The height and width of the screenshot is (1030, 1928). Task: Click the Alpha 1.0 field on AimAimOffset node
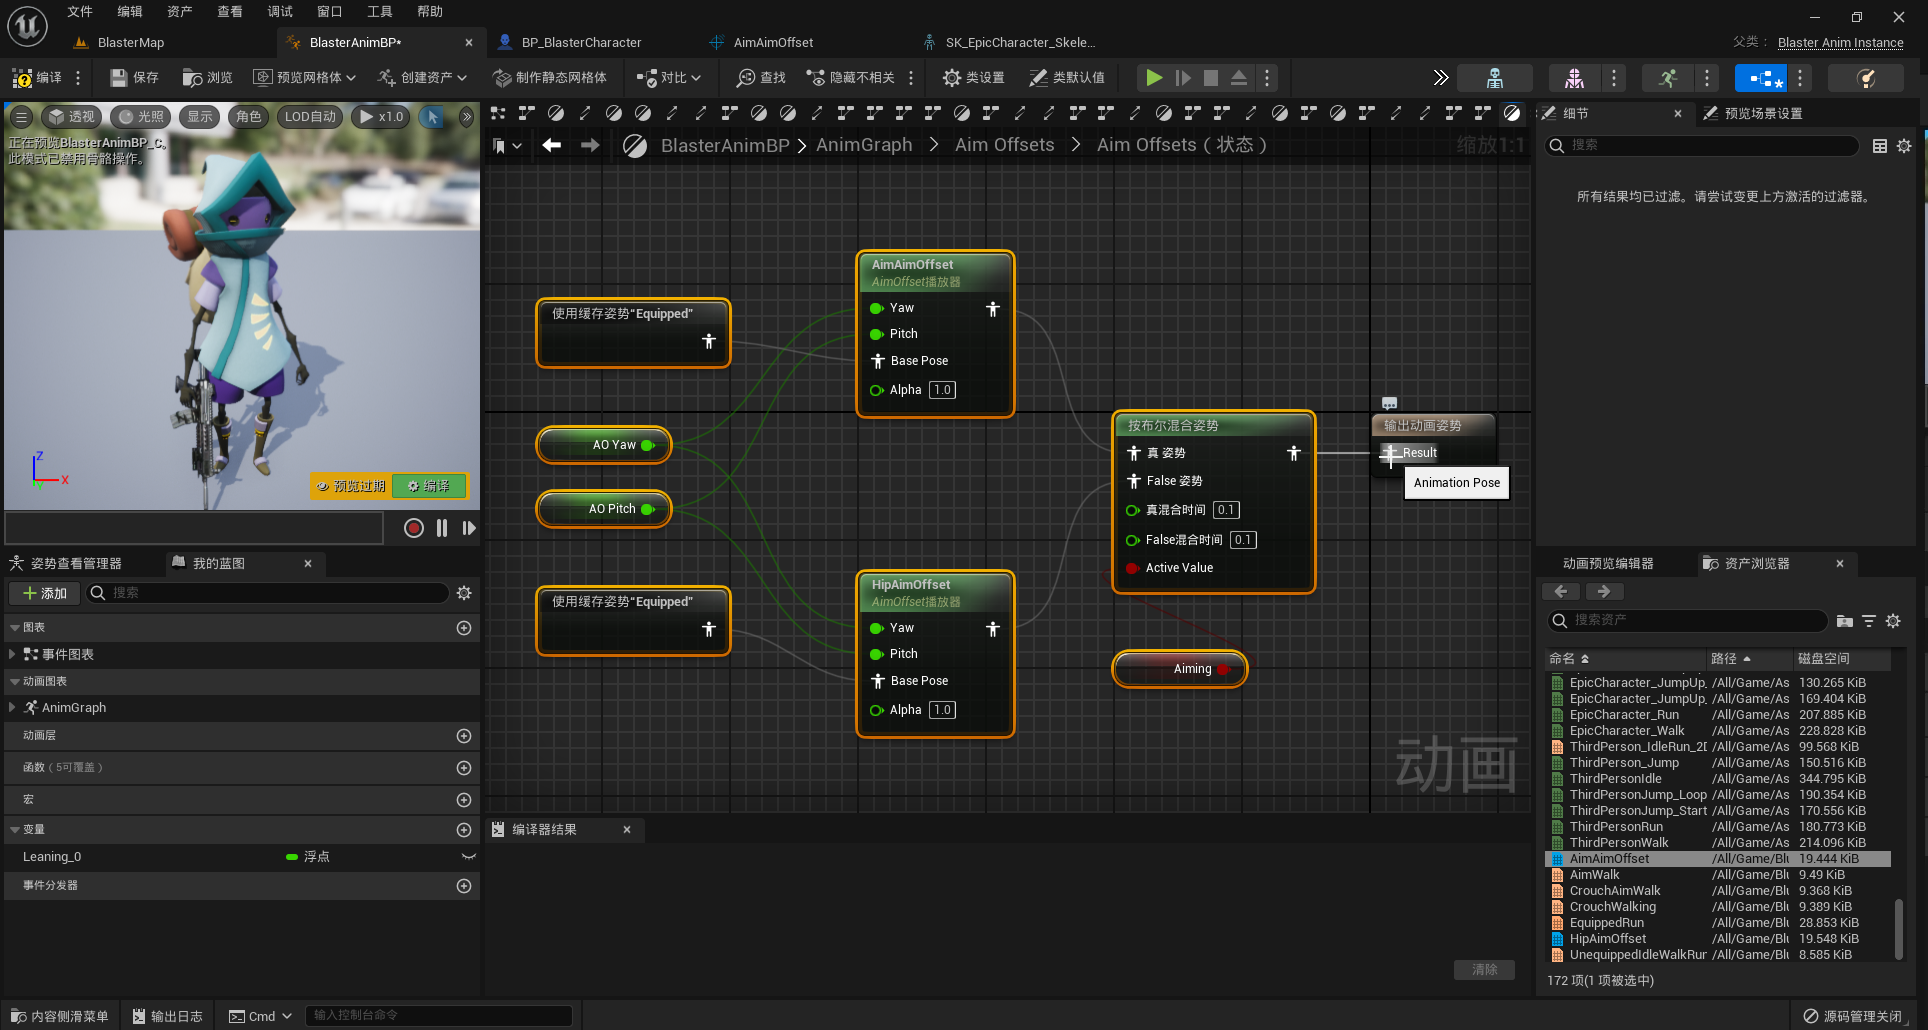(x=942, y=390)
